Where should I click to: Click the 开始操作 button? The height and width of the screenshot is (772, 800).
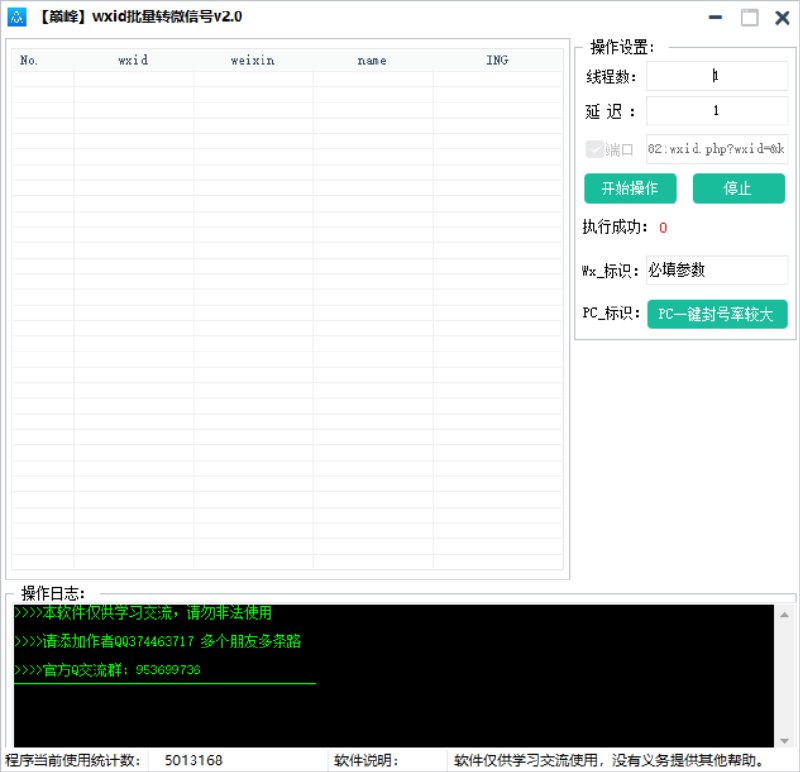[629, 188]
